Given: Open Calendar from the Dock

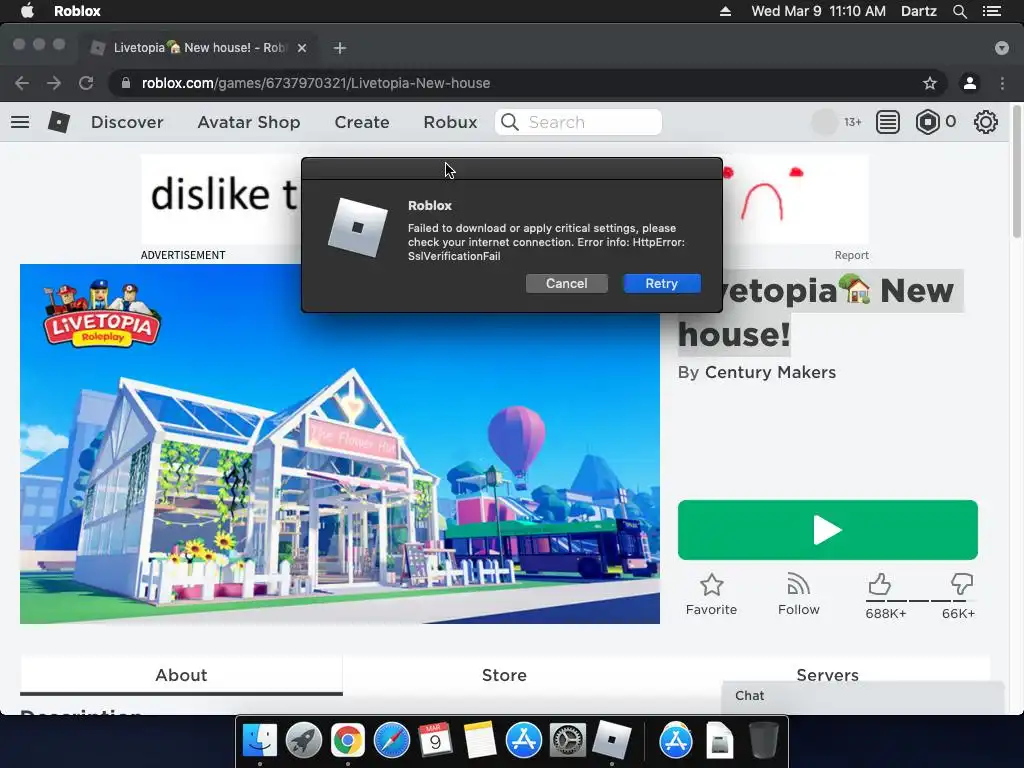Looking at the screenshot, I should pyautogui.click(x=435, y=741).
